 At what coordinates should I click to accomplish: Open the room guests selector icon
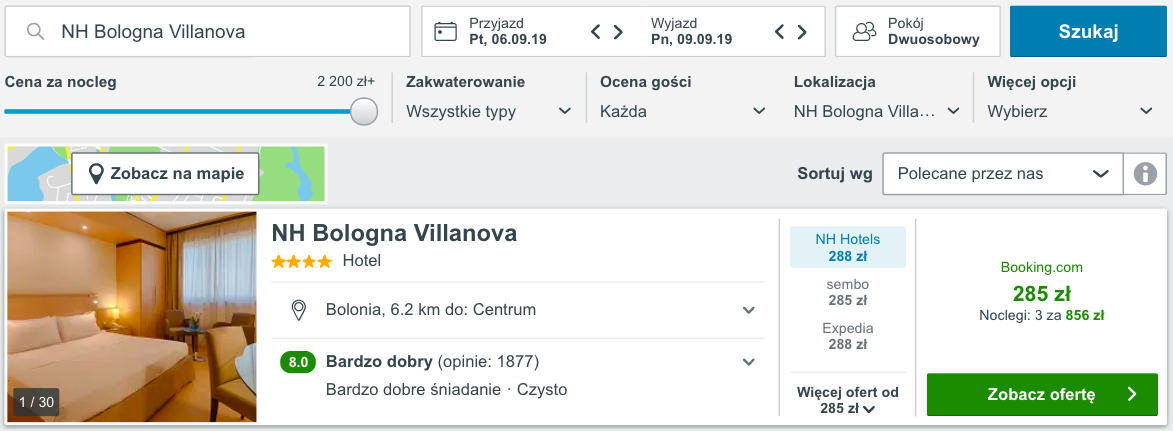pos(864,31)
